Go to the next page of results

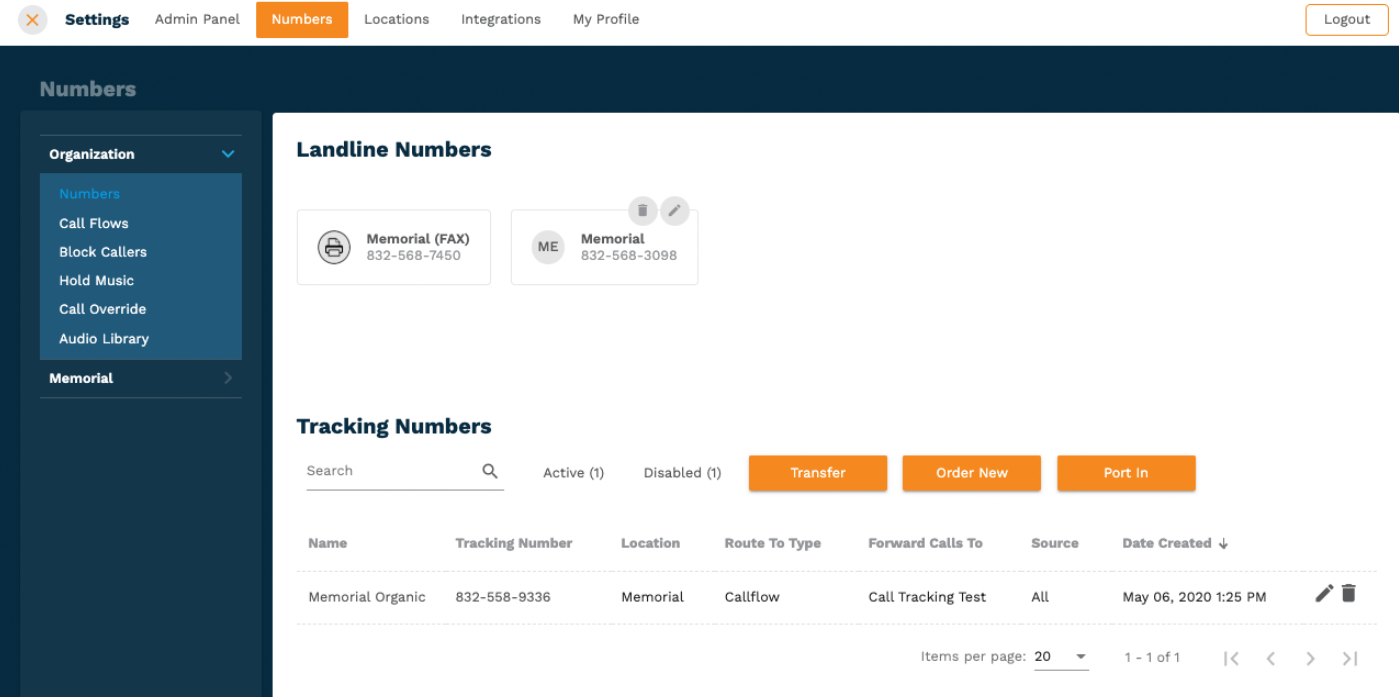1310,658
